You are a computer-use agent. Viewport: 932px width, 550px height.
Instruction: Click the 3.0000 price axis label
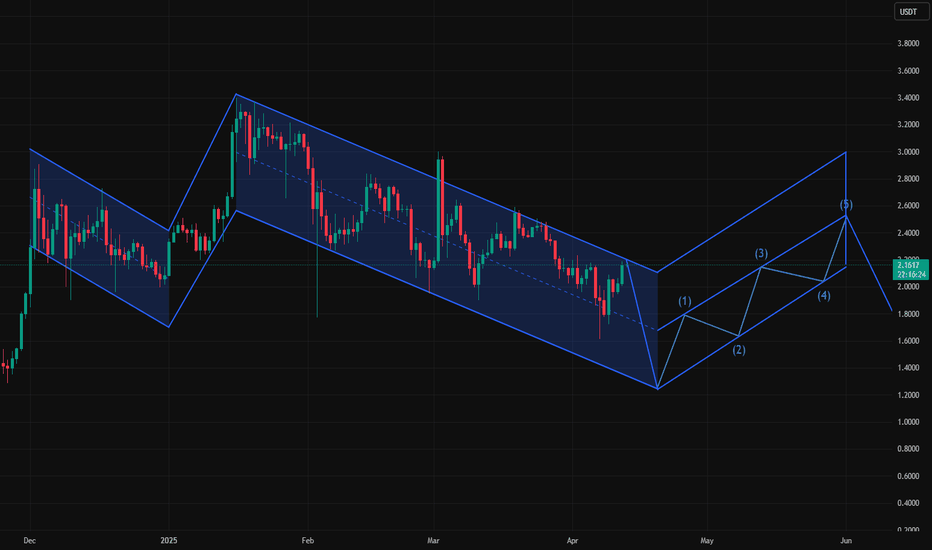point(908,152)
